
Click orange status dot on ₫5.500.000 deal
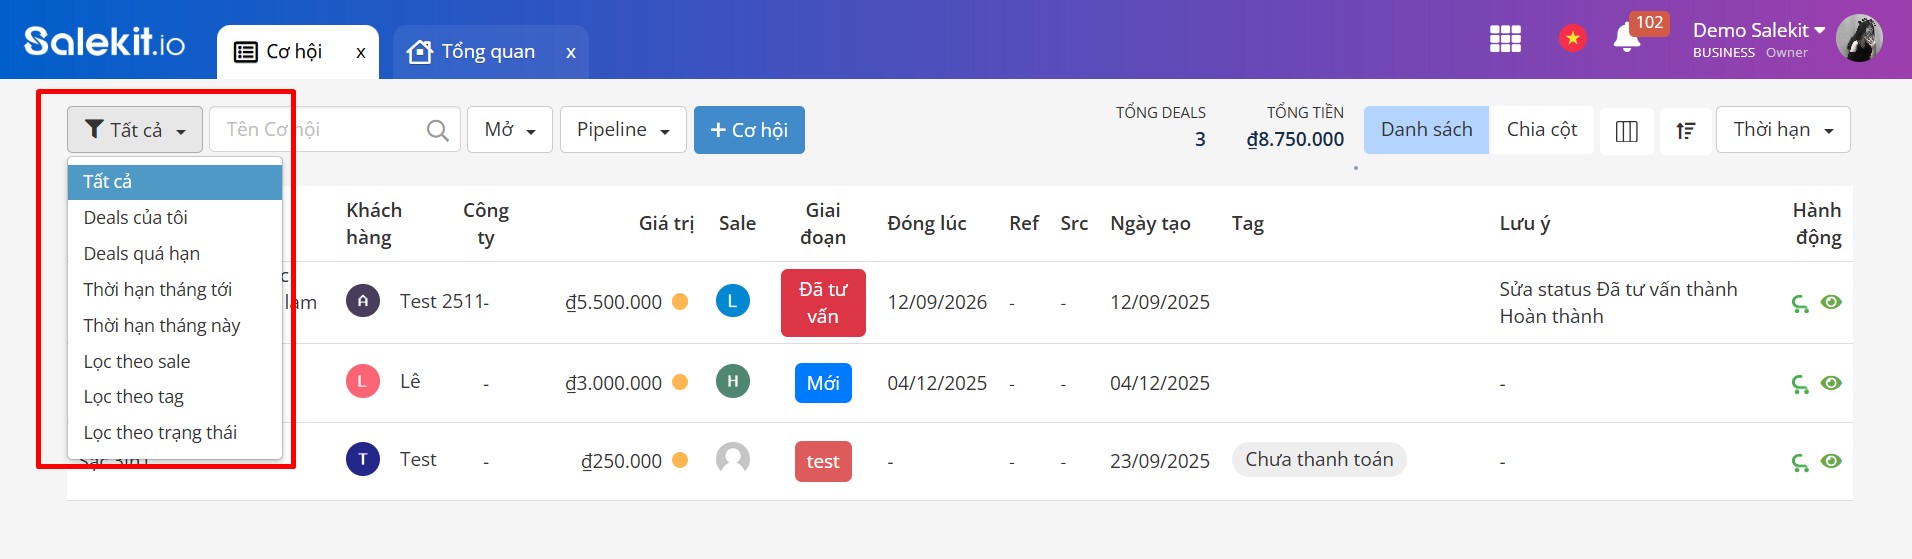click(x=680, y=302)
